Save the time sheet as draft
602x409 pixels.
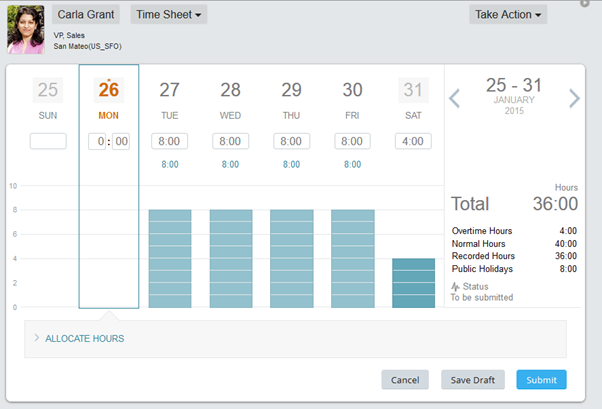point(472,380)
